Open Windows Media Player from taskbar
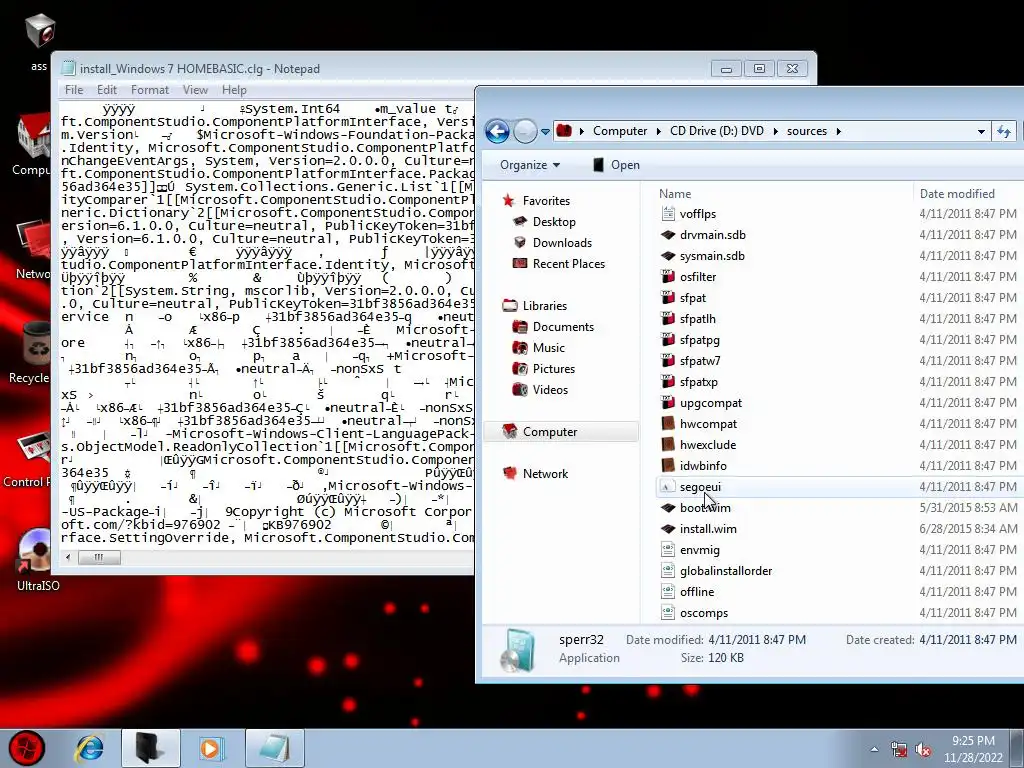Screen dimensions: 1024x768 pos(210,748)
